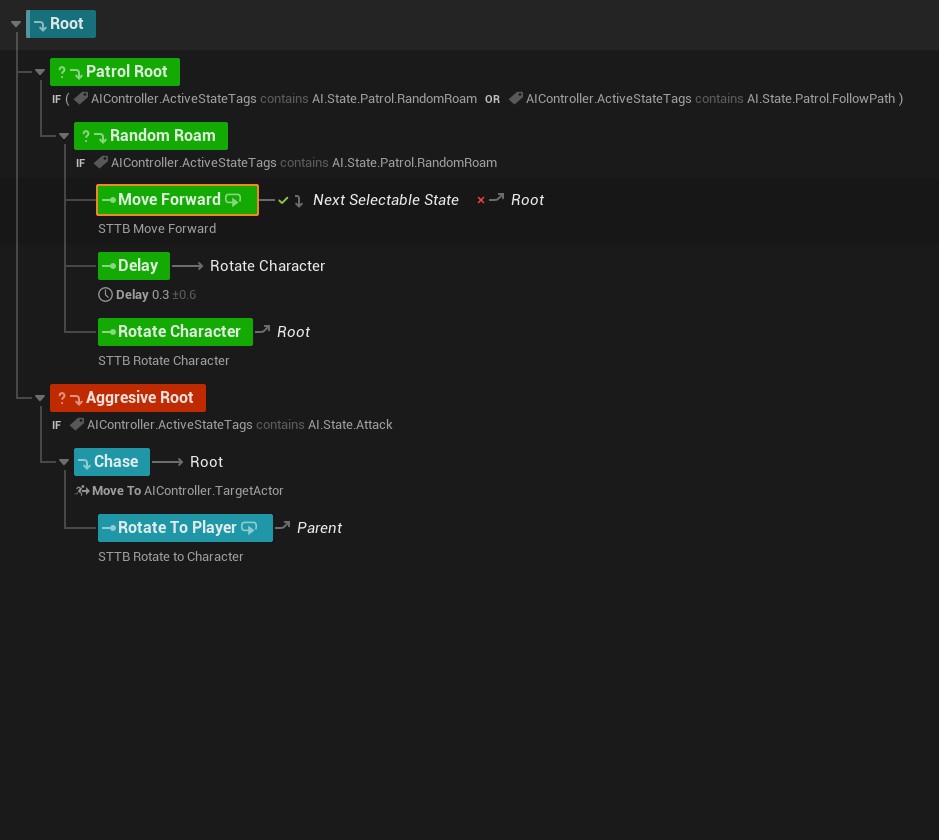The height and width of the screenshot is (840, 939).
Task: Click the red X failure transition icon
Action: point(480,200)
